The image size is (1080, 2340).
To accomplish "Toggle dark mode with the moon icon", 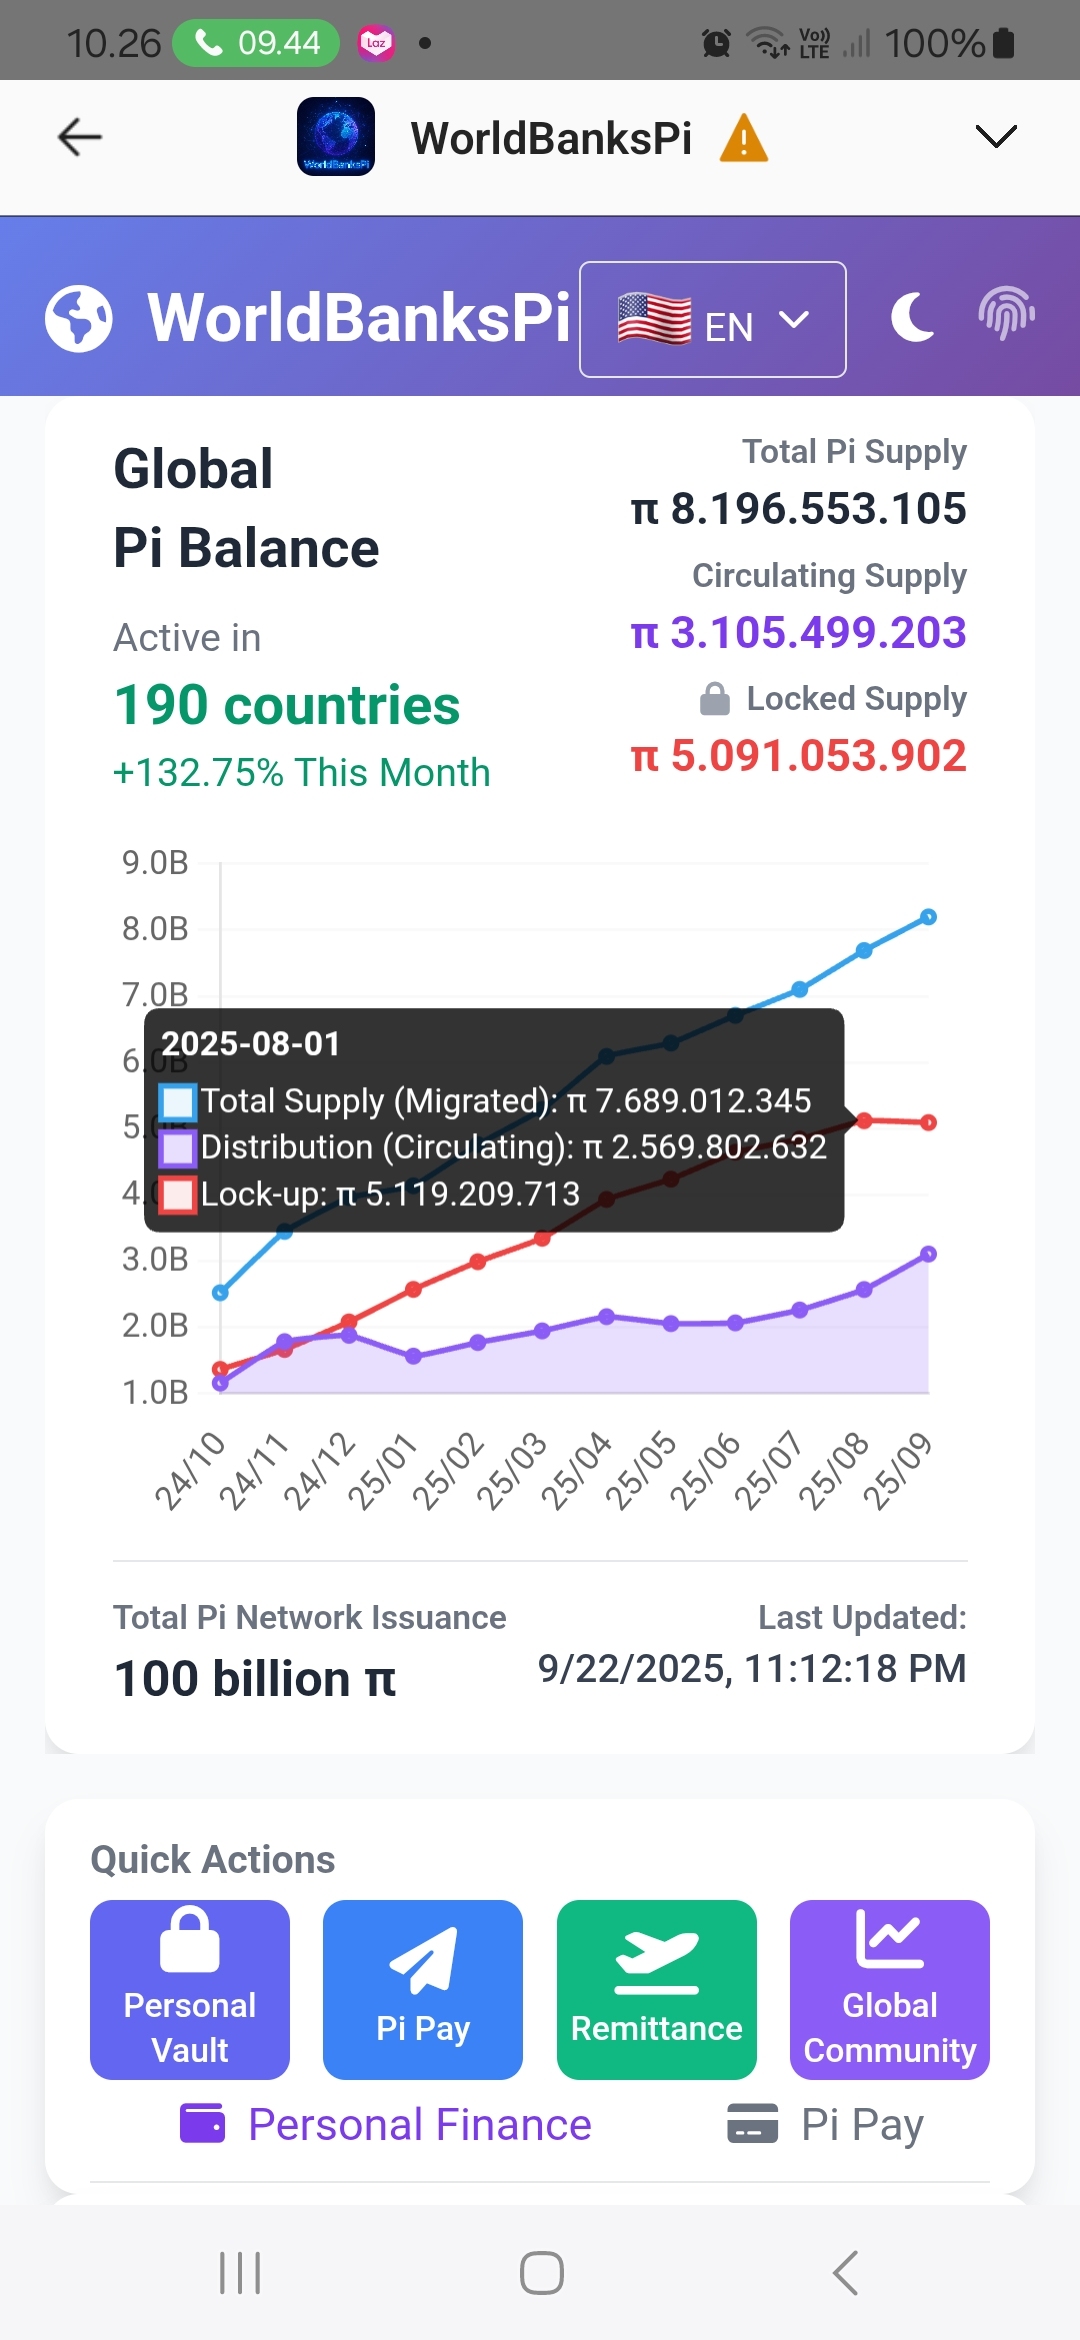I will [912, 318].
